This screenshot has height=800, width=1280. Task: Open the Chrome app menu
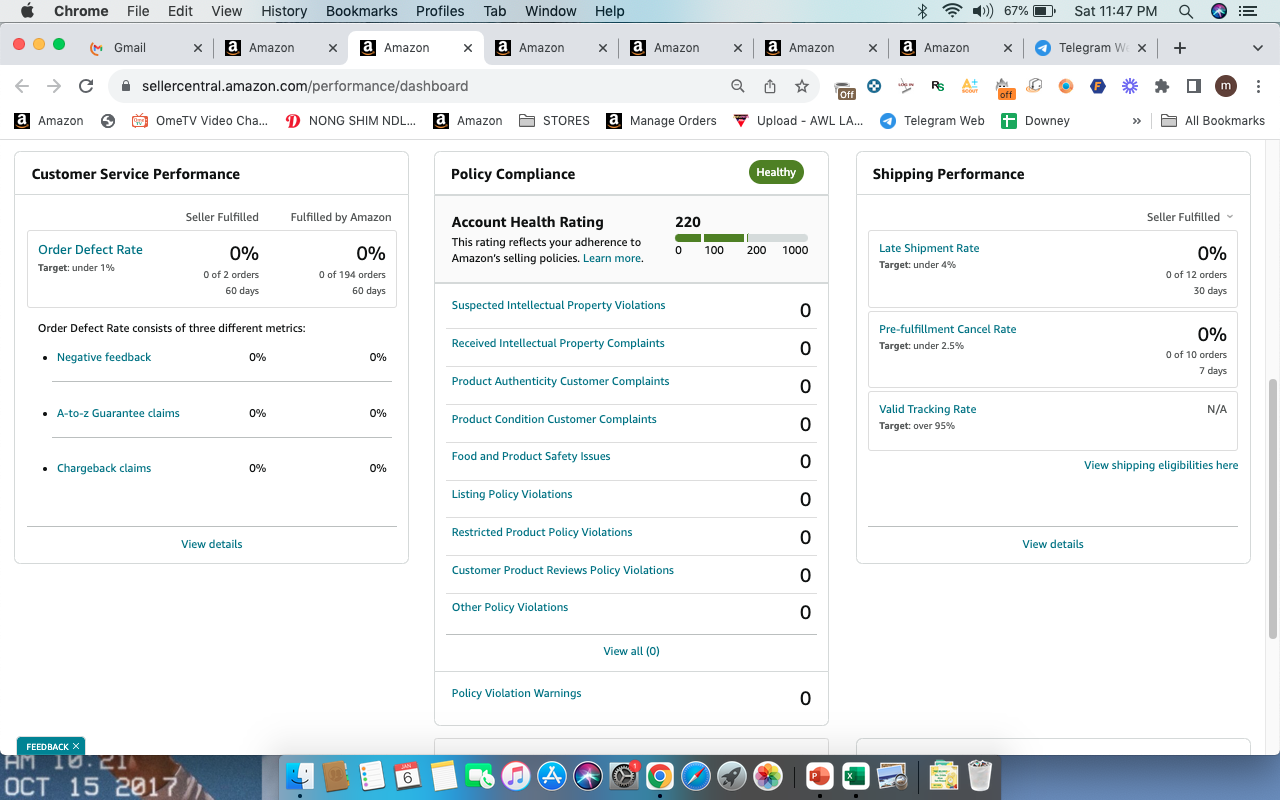[x=81, y=11]
